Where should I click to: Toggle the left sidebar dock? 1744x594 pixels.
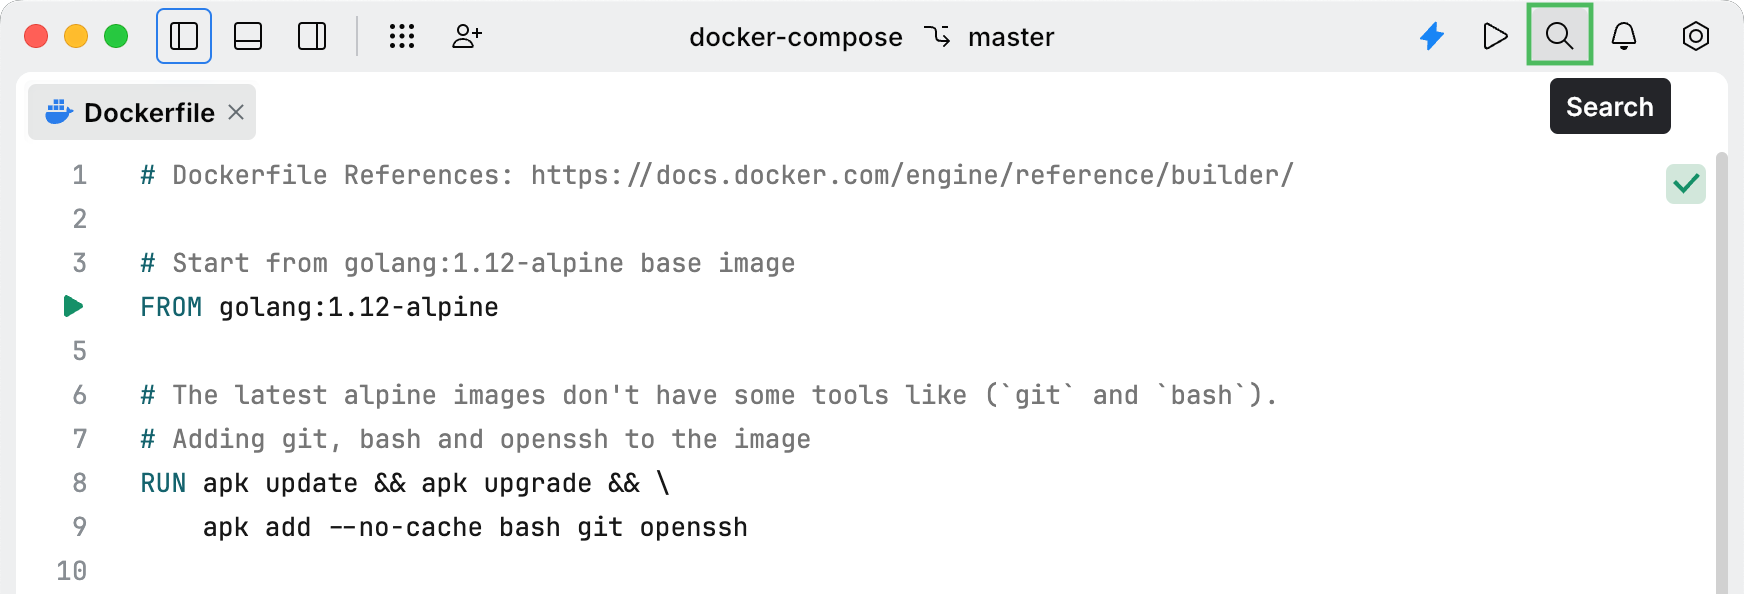pos(183,36)
